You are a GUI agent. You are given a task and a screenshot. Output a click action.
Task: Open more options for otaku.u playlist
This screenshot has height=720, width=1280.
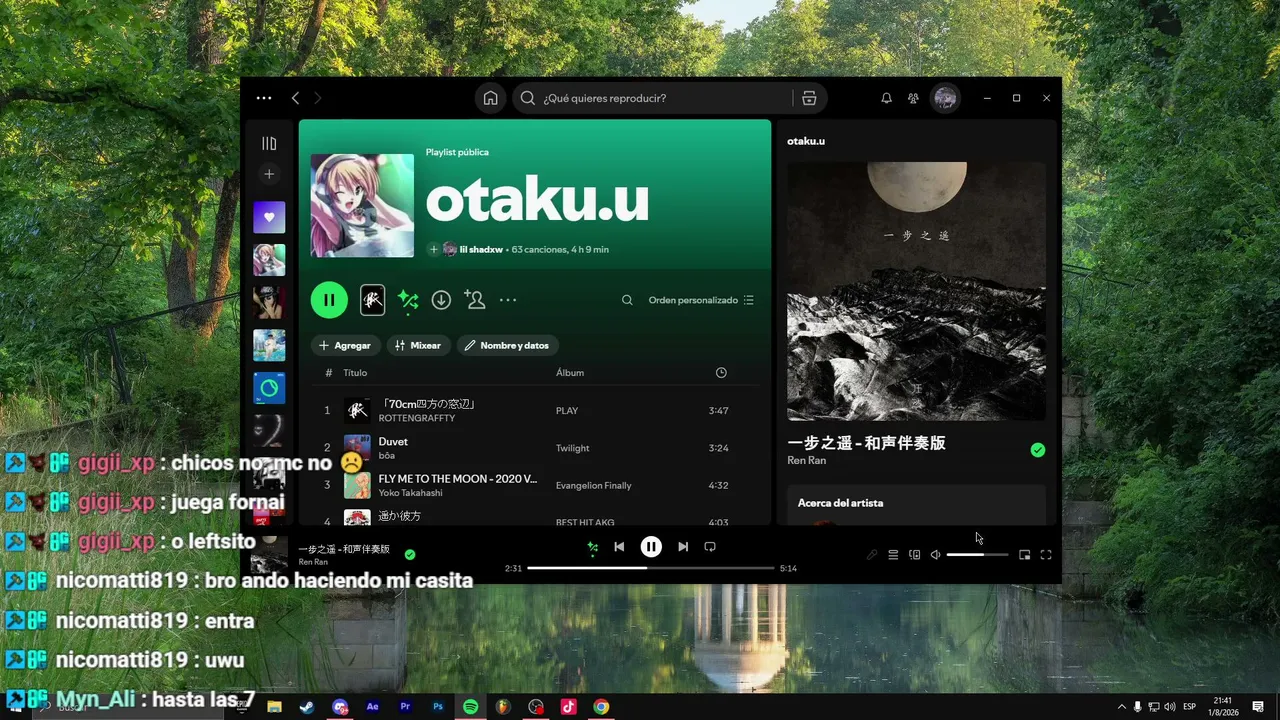pos(508,300)
